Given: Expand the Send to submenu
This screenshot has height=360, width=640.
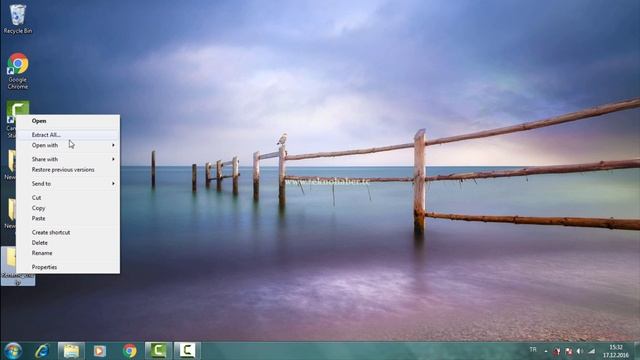Looking at the screenshot, I should [x=68, y=184].
